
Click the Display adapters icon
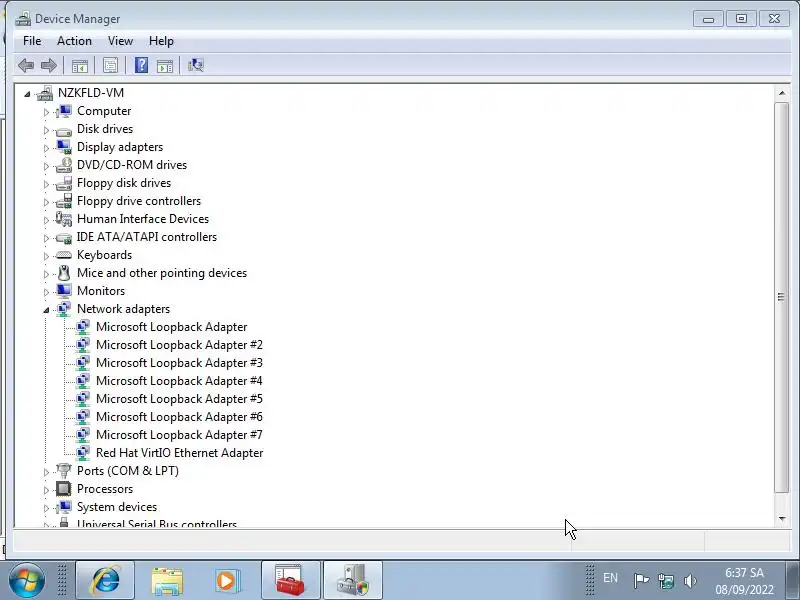click(64, 147)
